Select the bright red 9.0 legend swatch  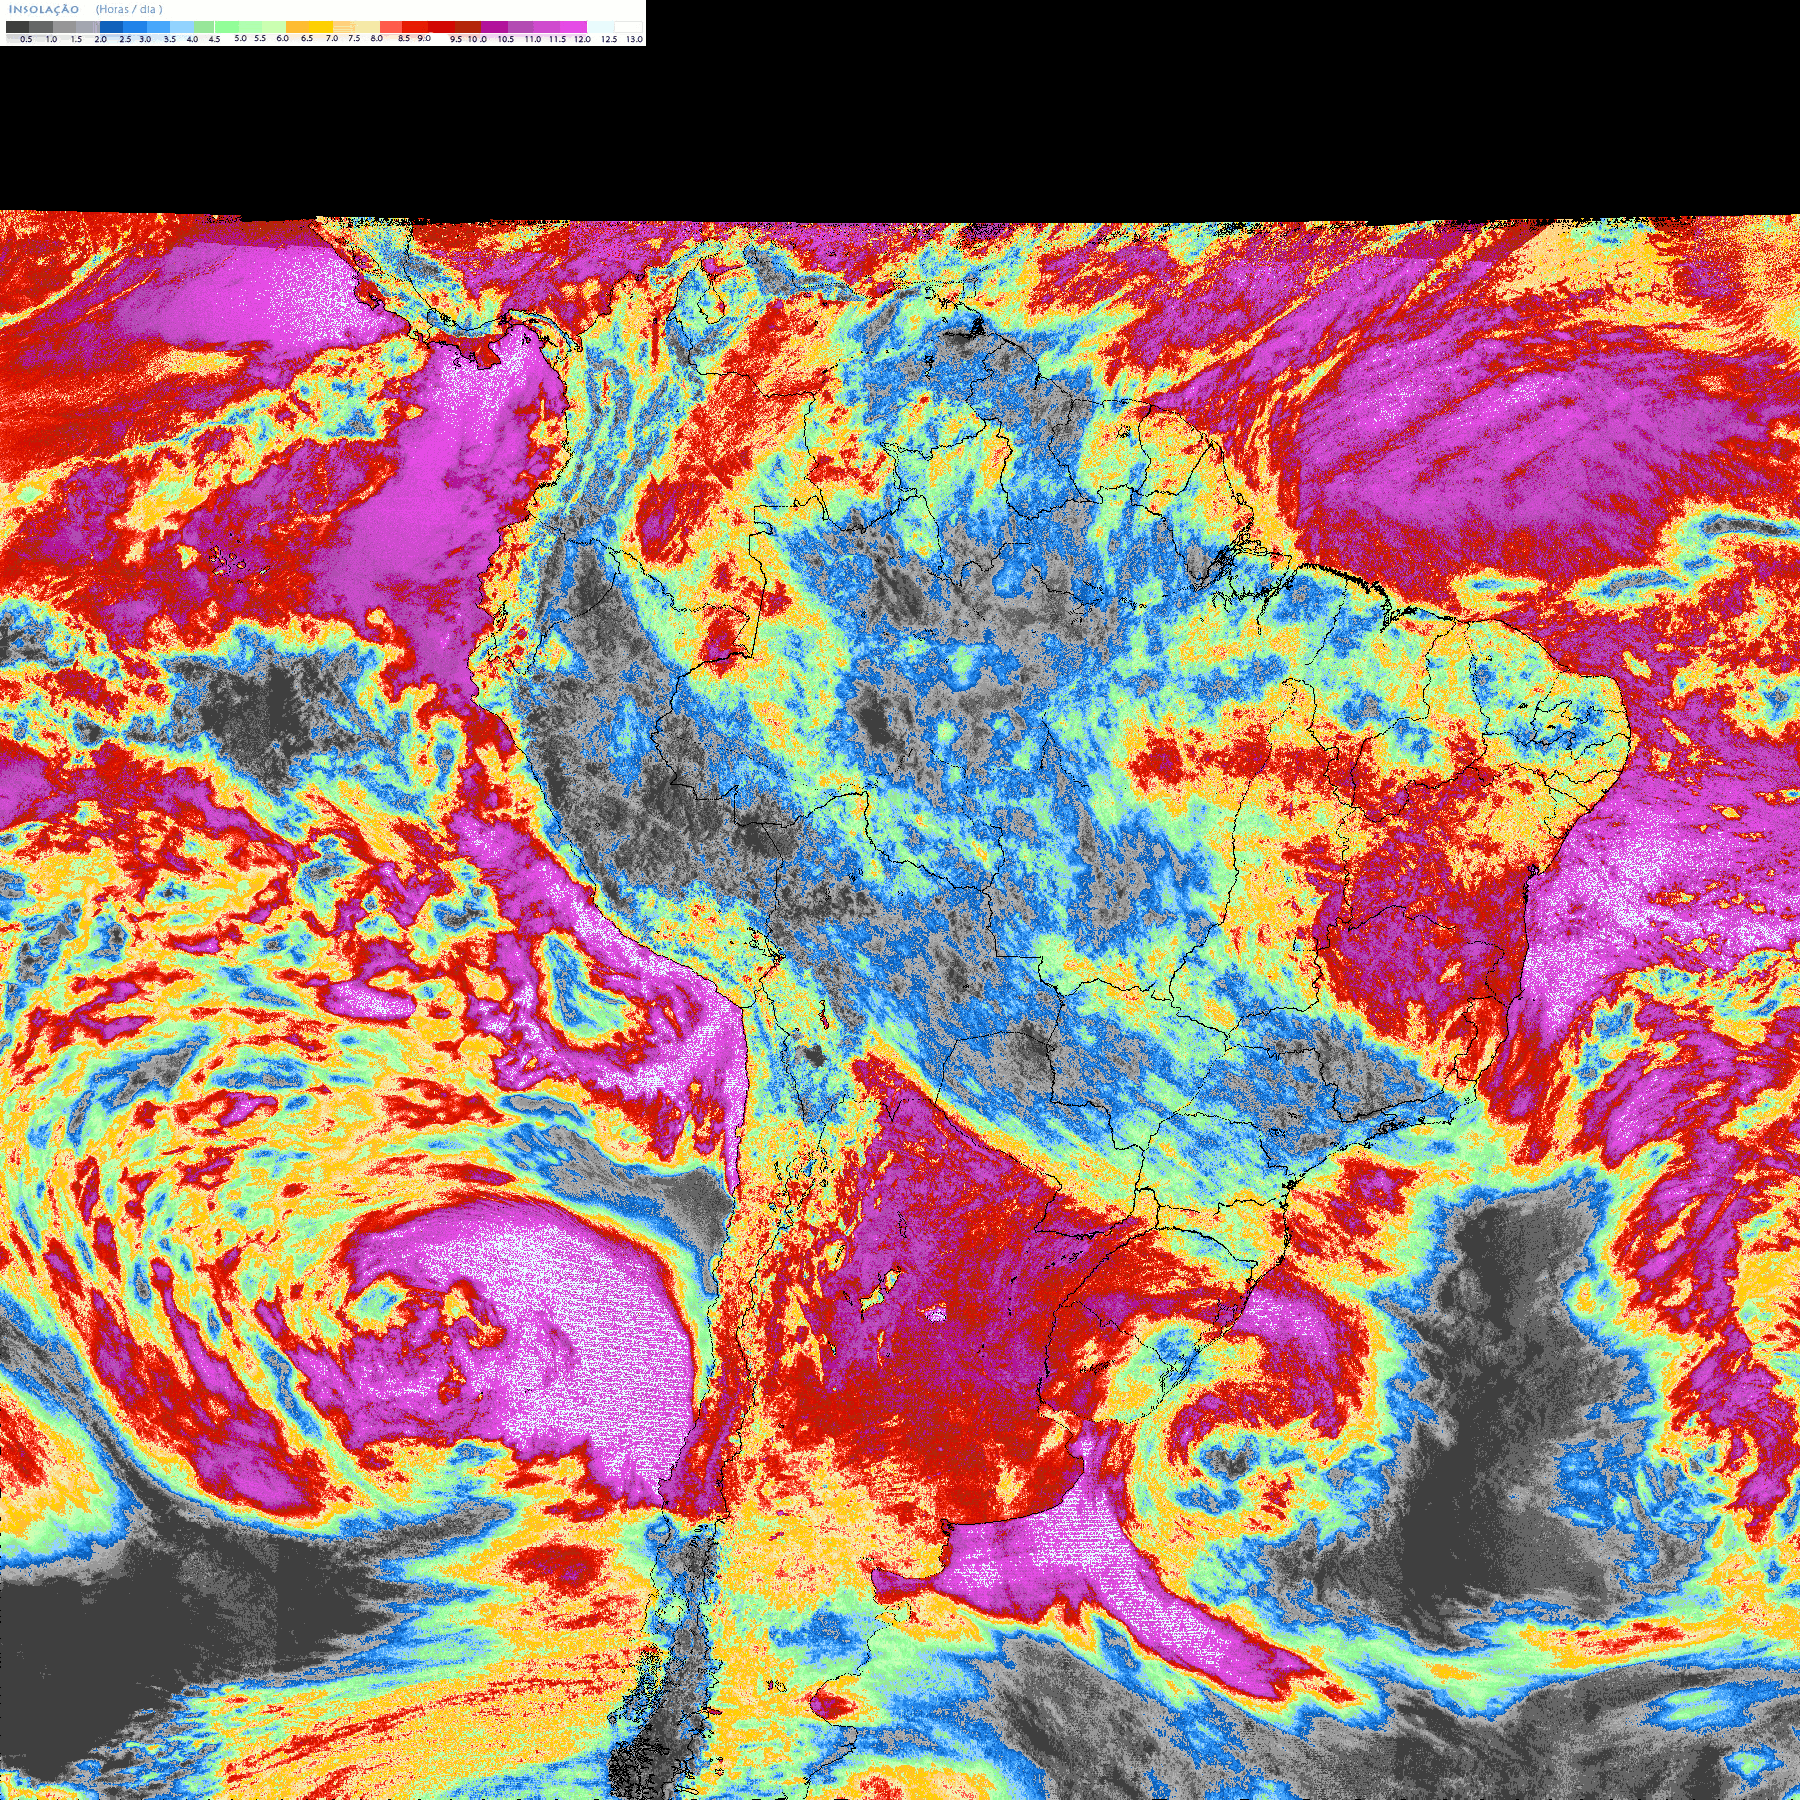click(415, 27)
